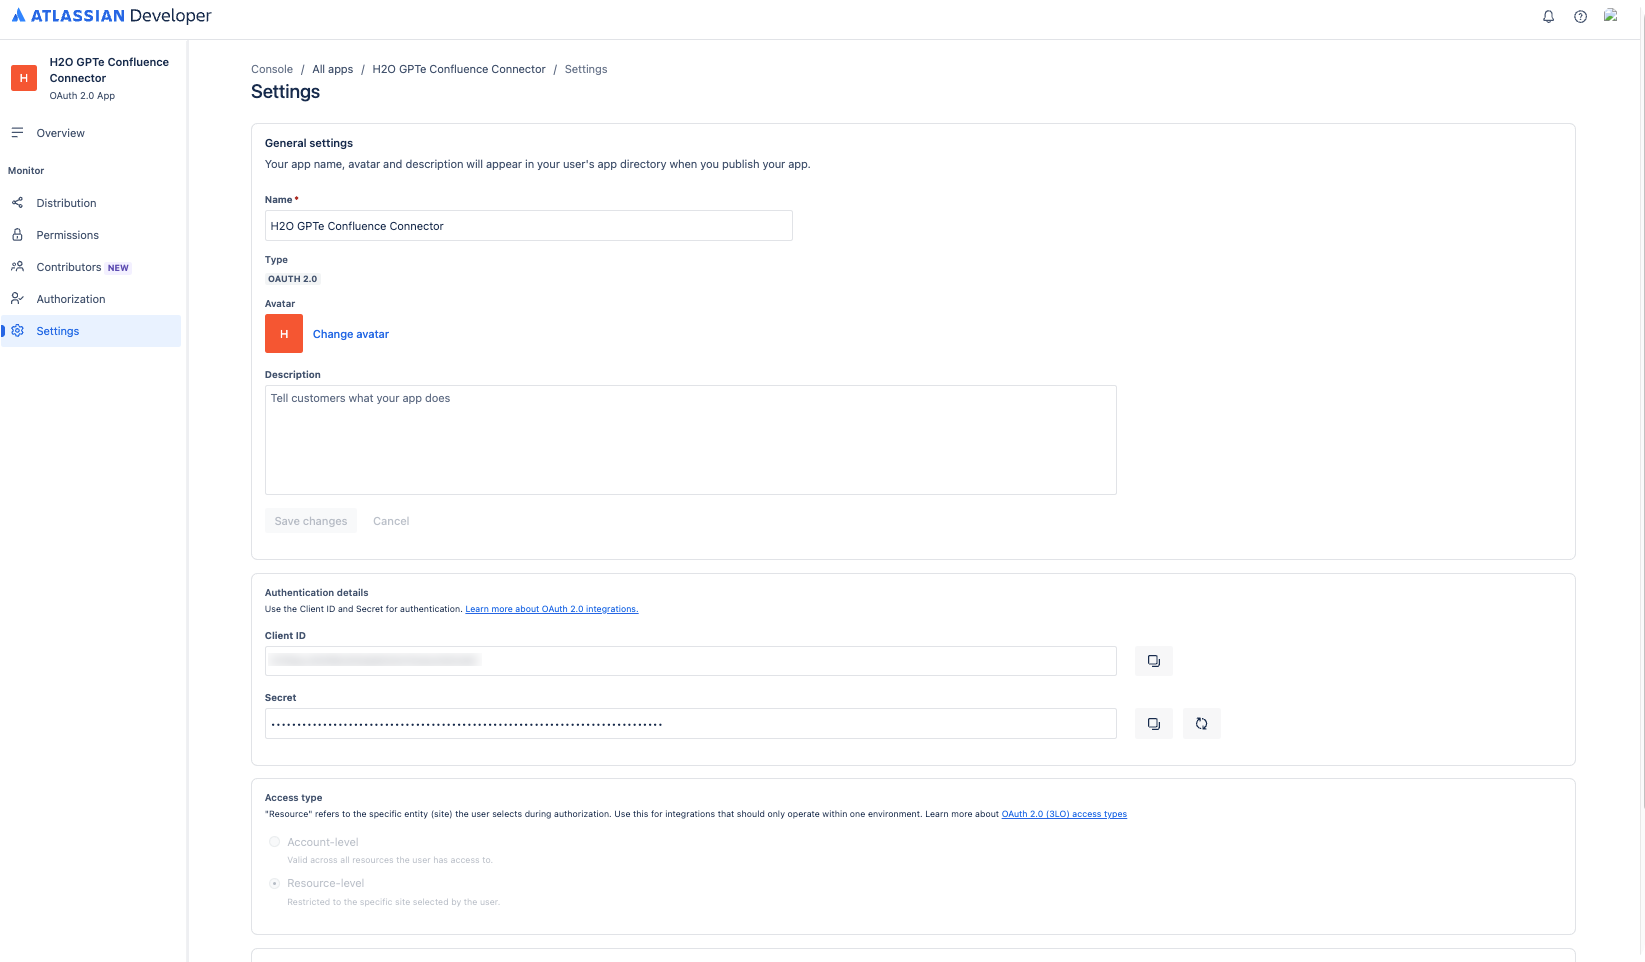1645x962 pixels.
Task: Open Learn more about OAuth 2.0 integrations
Action: point(552,609)
